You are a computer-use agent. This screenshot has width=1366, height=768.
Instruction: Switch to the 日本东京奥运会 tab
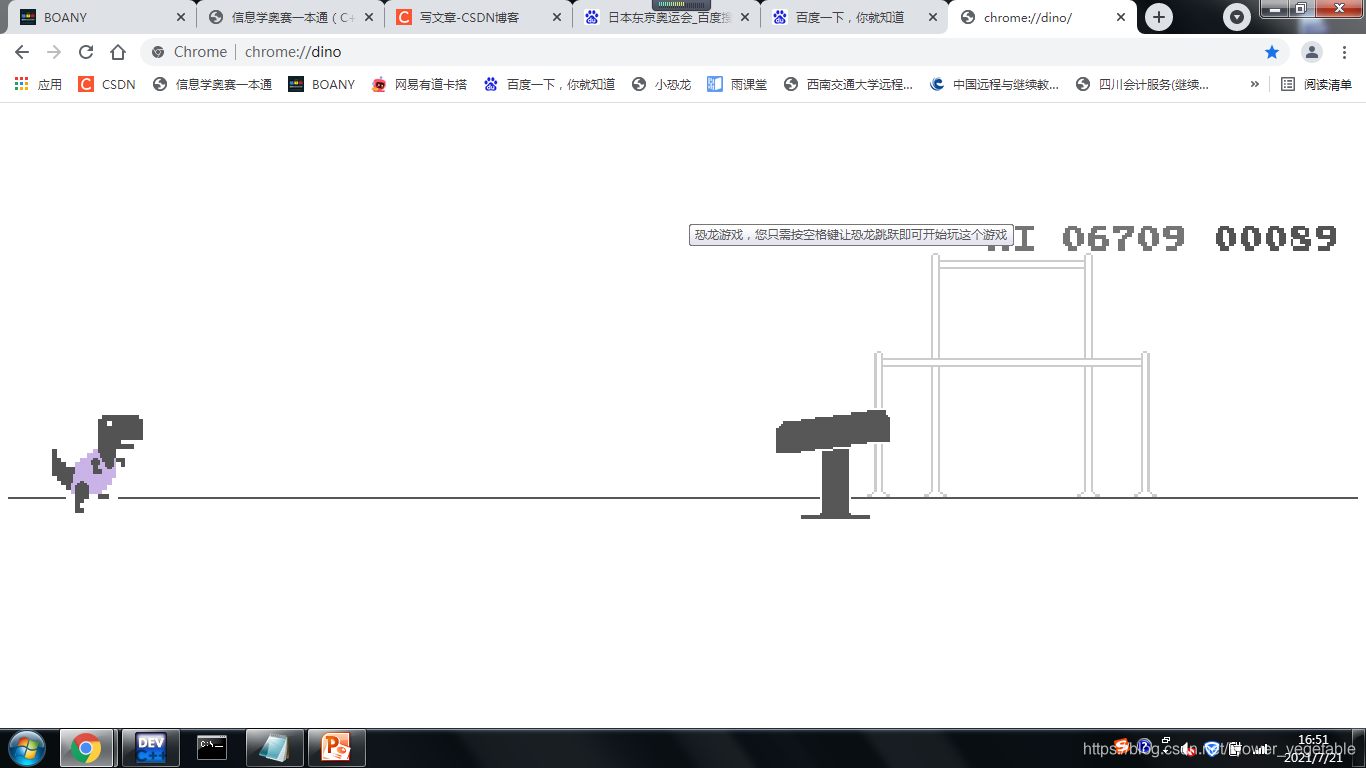[666, 17]
